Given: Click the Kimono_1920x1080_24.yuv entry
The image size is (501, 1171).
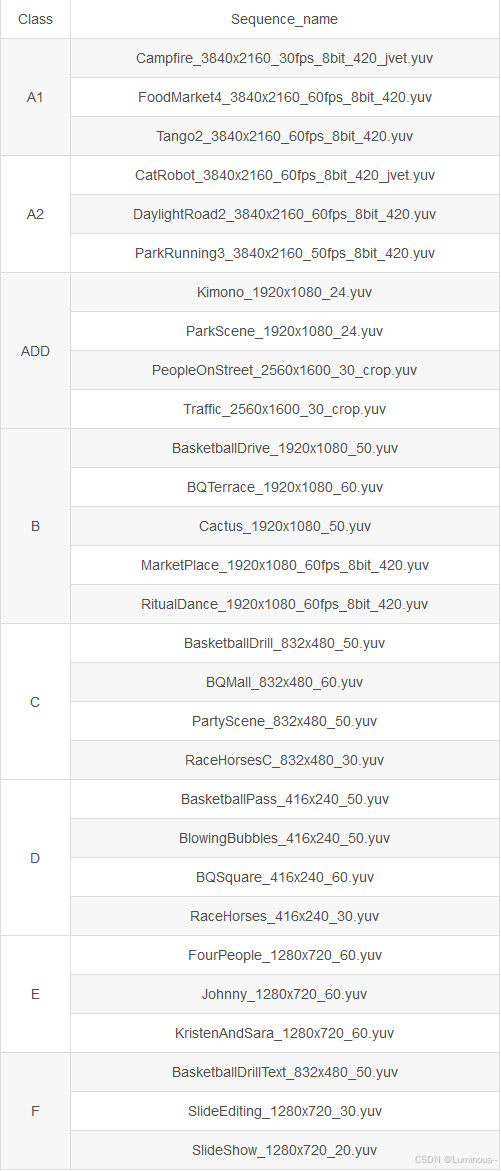Looking at the screenshot, I should [x=284, y=292].
